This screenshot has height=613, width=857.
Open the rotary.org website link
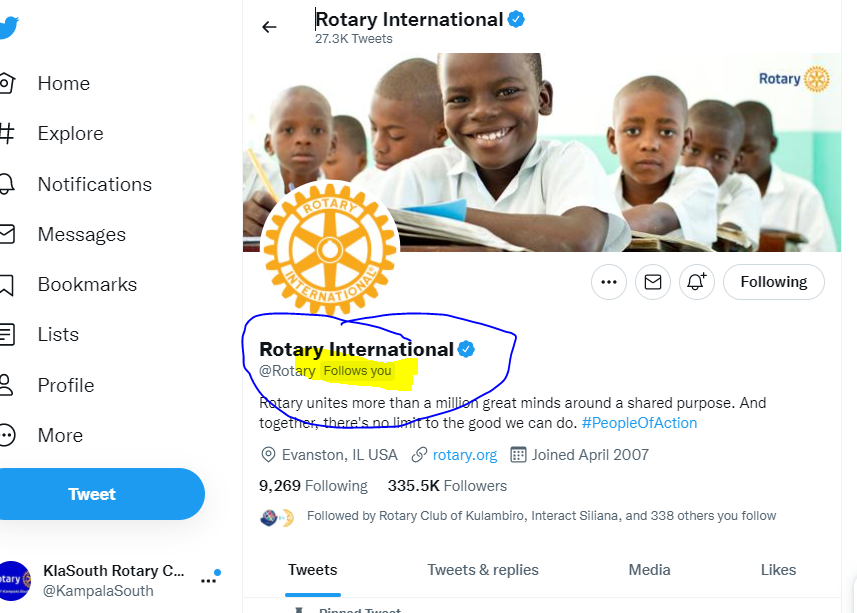(x=465, y=455)
